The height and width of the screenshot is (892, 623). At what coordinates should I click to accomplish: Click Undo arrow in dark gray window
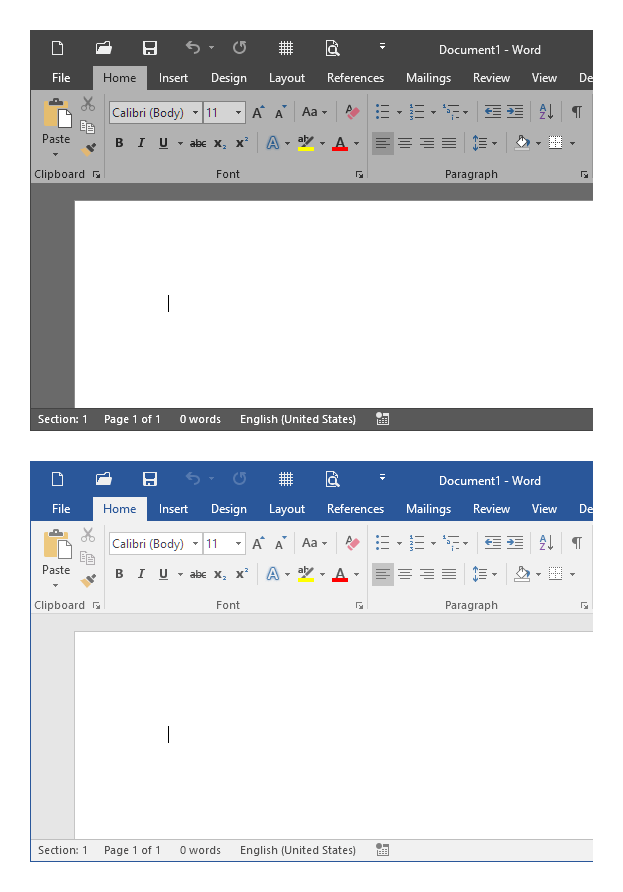(193, 48)
